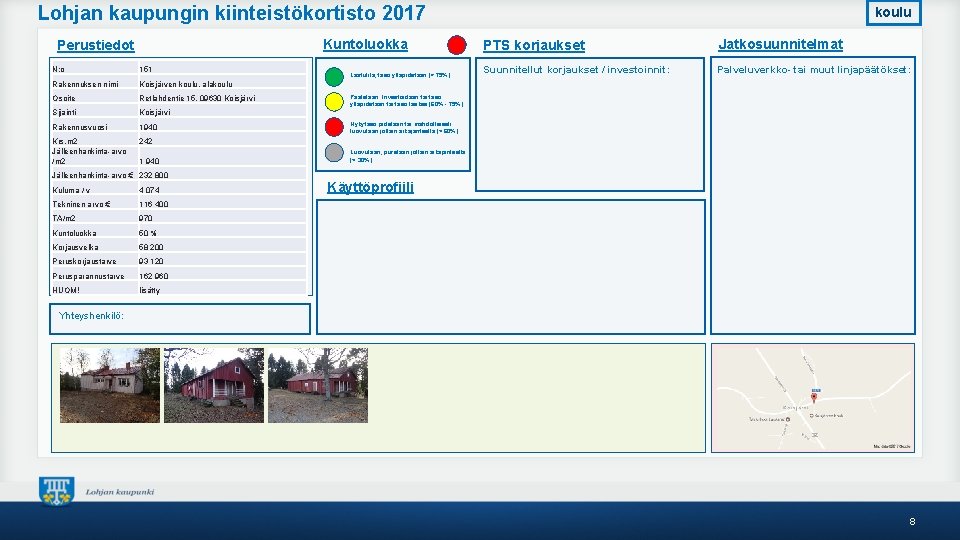Viewport: 960px width, 540px height.
Task: Open the Perustiedot heading link
Action: 96,45
